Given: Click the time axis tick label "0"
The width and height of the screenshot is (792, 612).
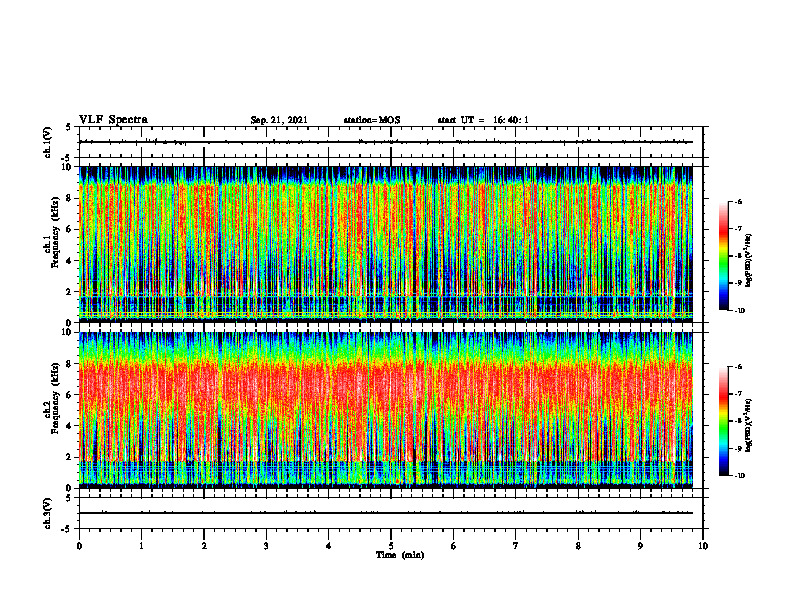Looking at the screenshot, I should click(x=79, y=546).
